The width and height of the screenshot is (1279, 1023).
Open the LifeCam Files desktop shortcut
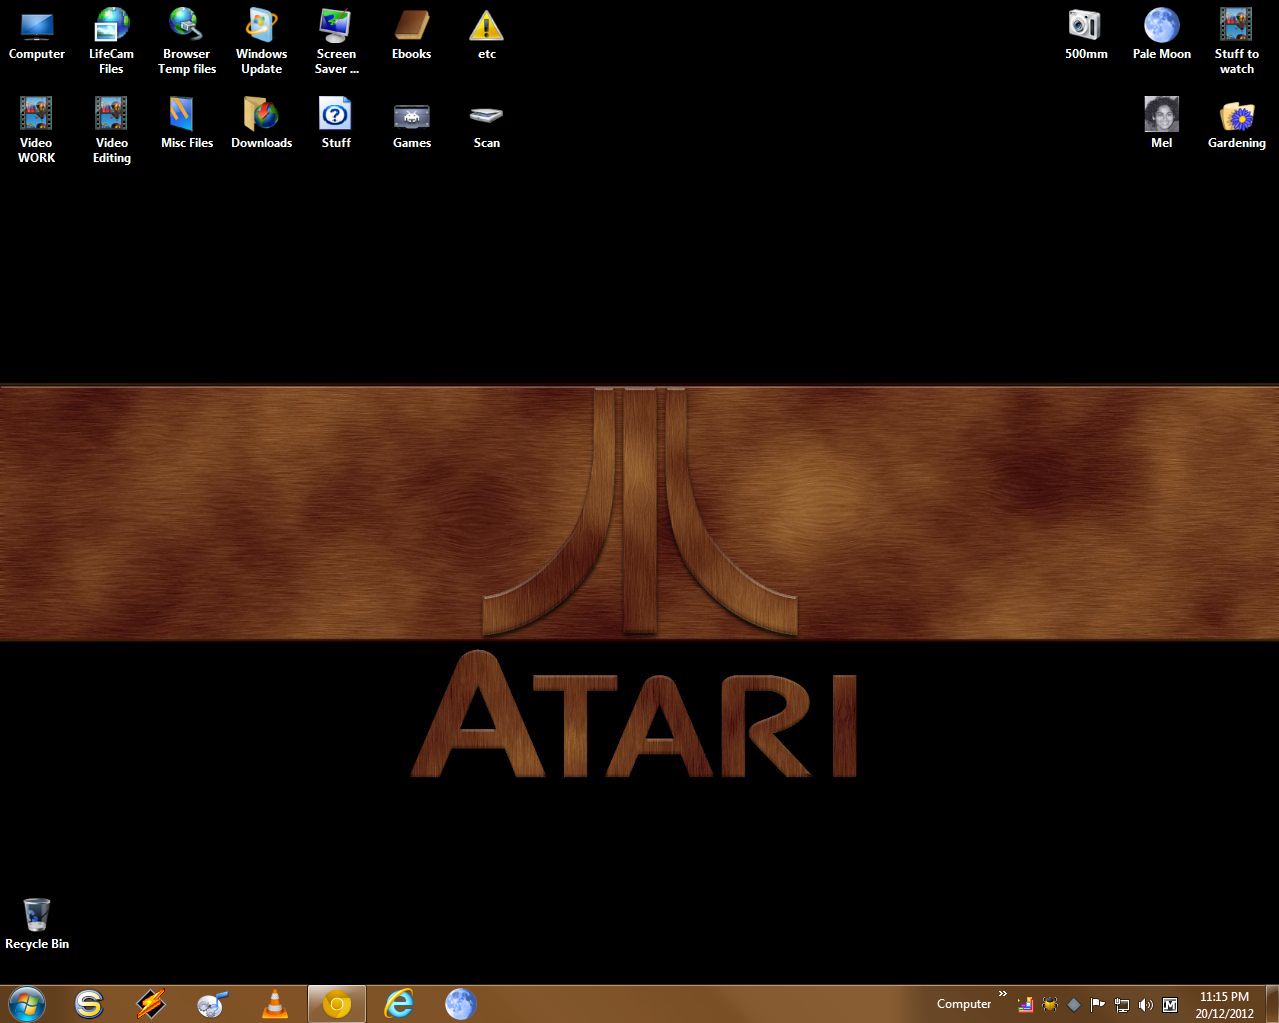pyautogui.click(x=111, y=41)
